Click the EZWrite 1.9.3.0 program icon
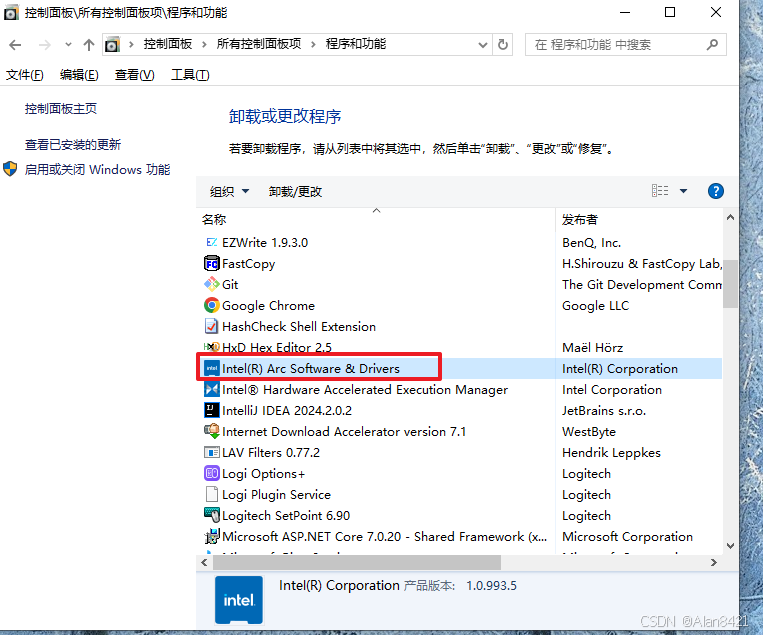Image resolution: width=763 pixels, height=635 pixels. click(x=211, y=242)
